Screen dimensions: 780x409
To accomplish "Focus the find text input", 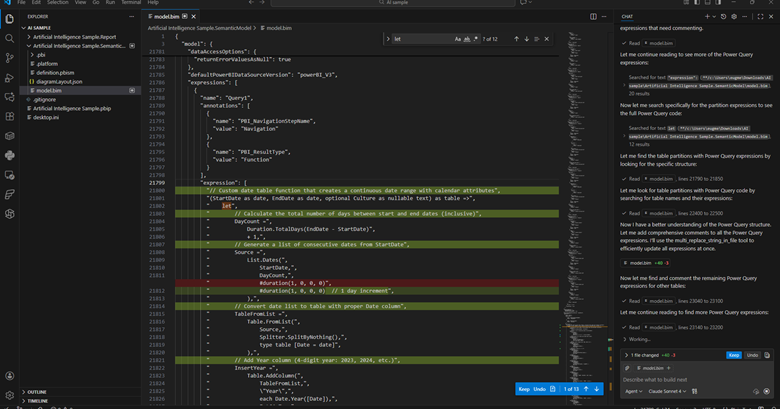I will pos(423,39).
